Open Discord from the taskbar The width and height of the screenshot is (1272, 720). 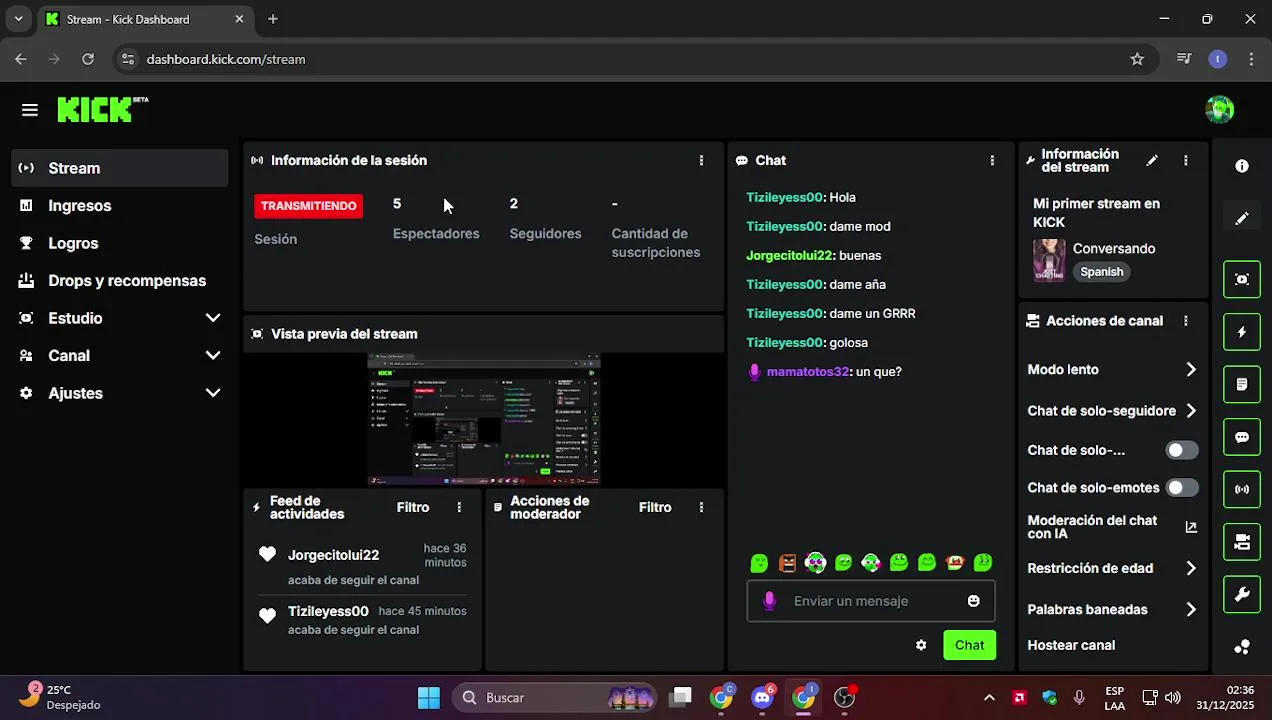pos(763,697)
